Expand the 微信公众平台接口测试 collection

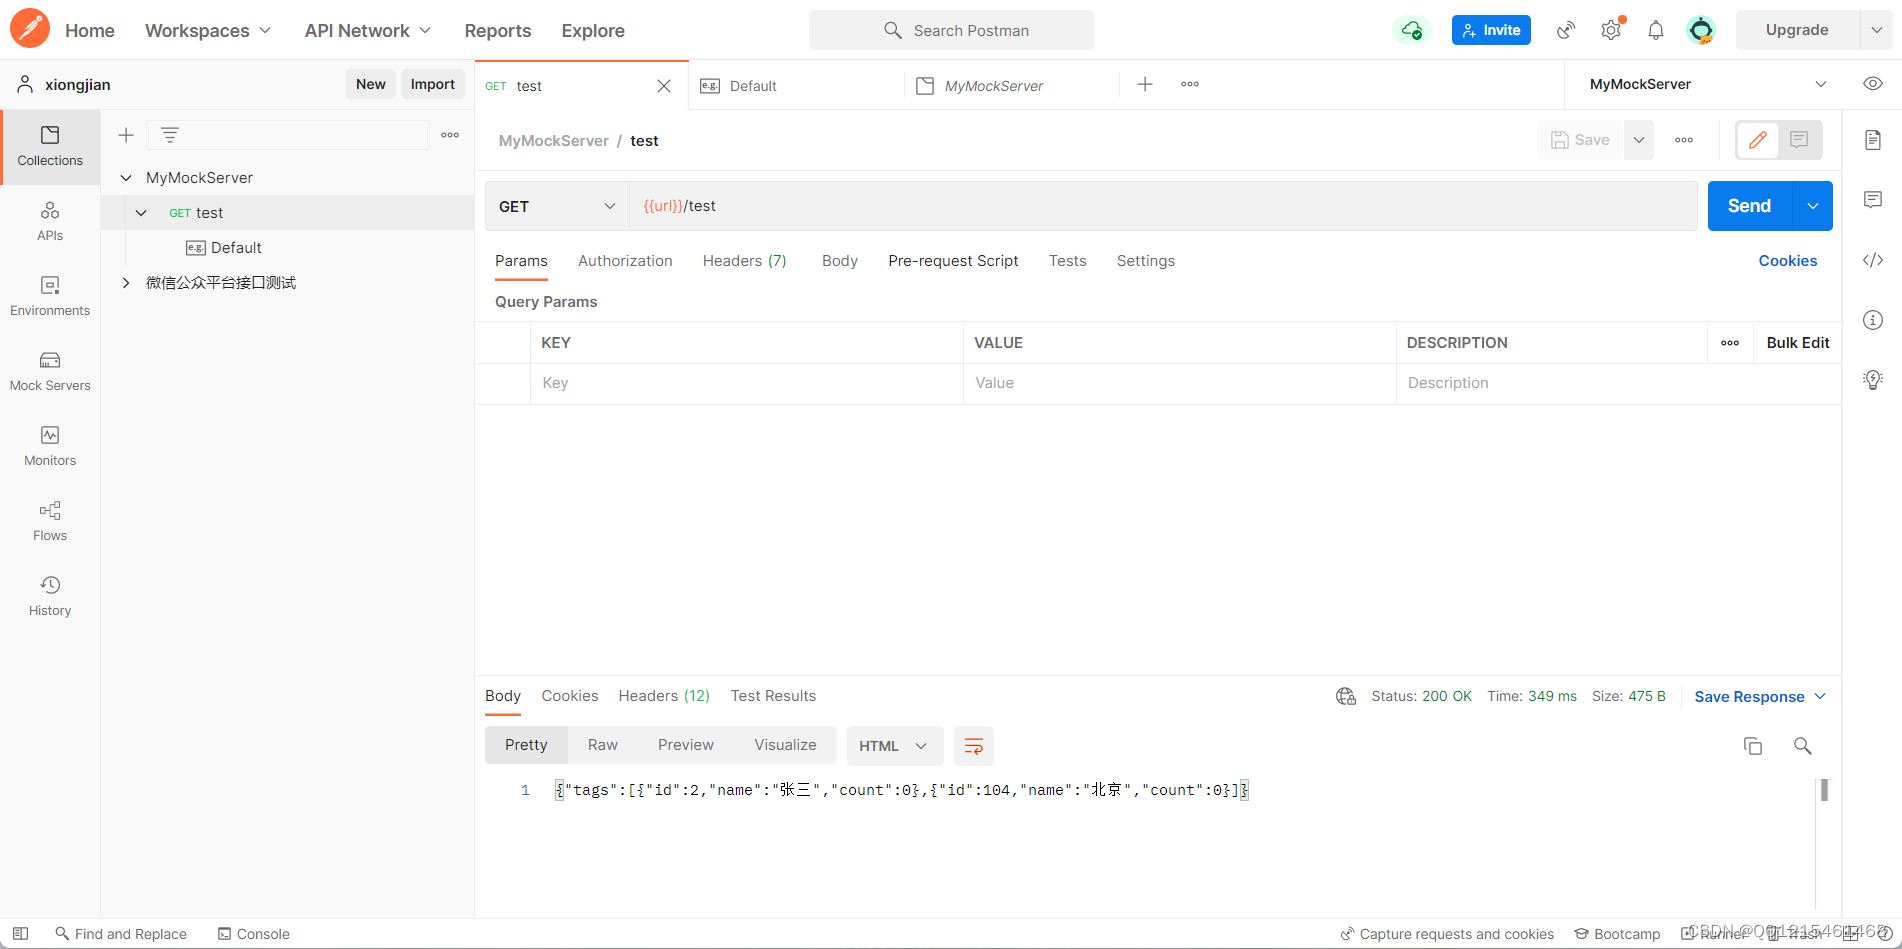pyautogui.click(x=126, y=283)
